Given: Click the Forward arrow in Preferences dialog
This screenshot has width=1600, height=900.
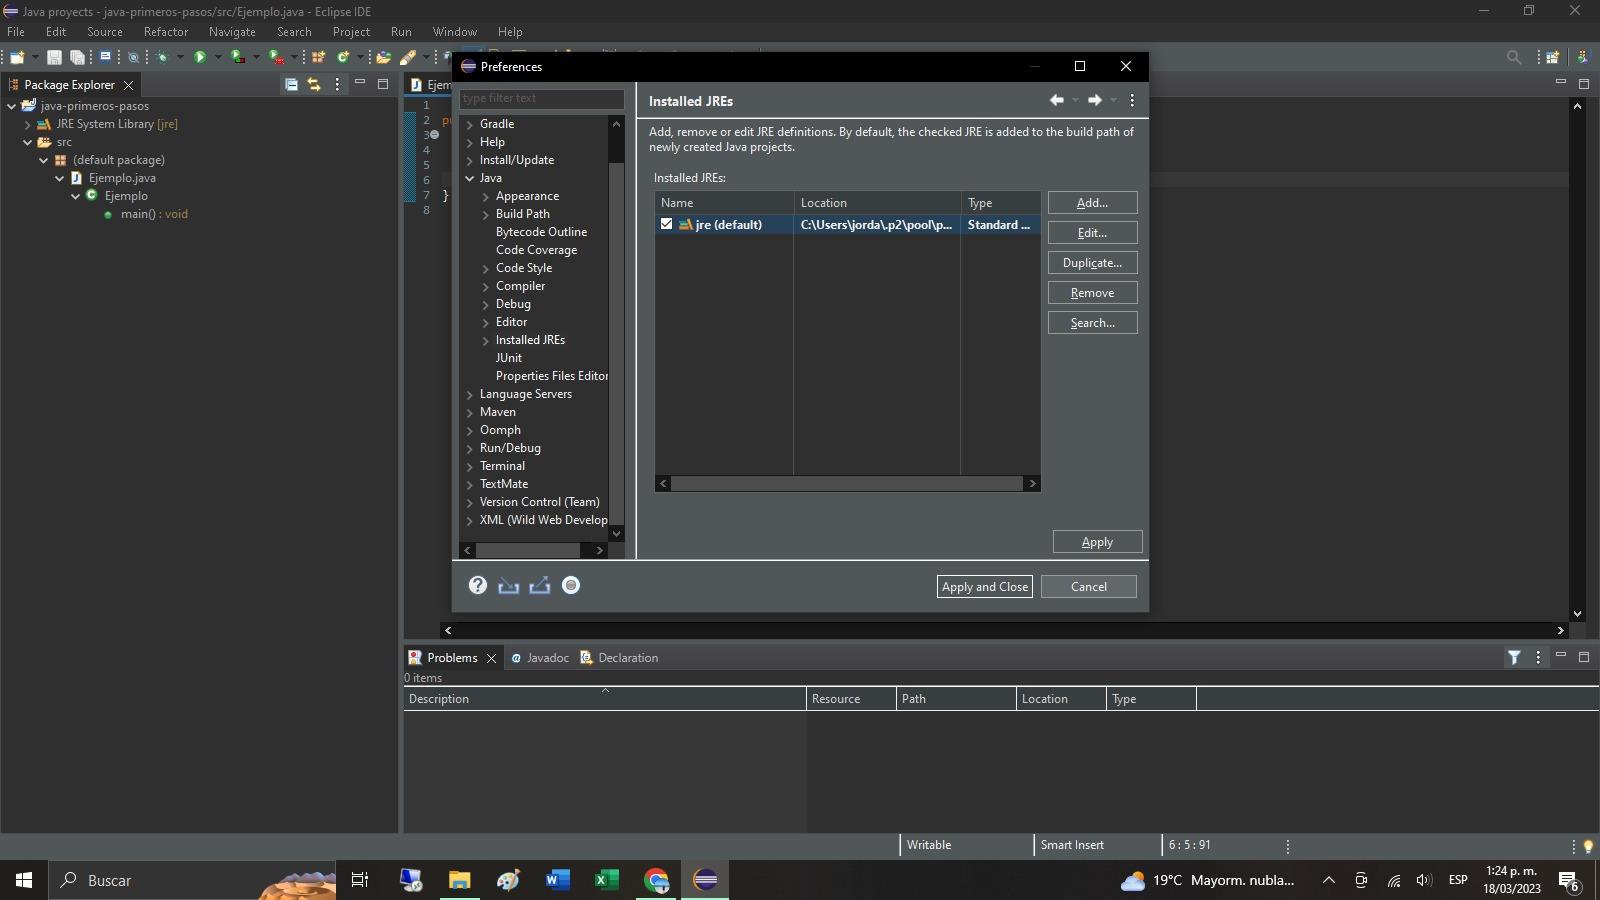Looking at the screenshot, I should point(1095,100).
